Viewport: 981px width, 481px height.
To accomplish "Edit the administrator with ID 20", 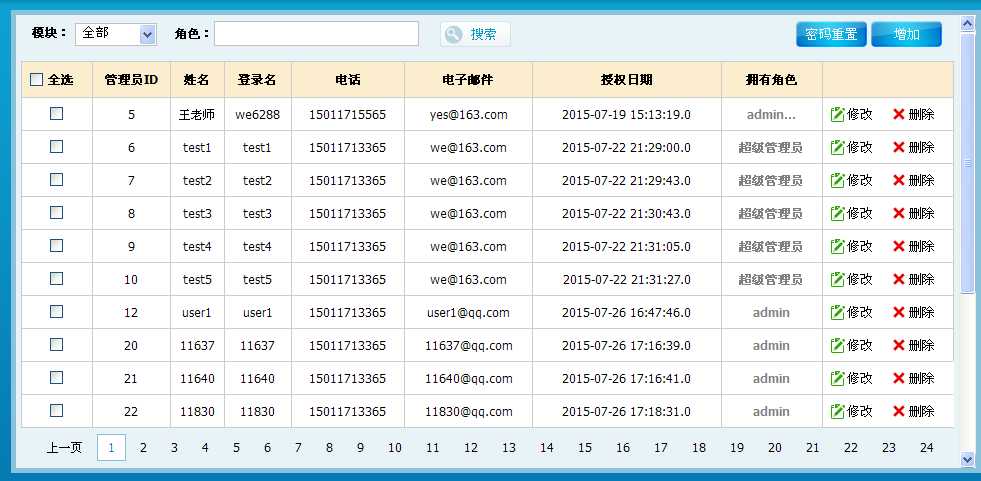I will click(x=837, y=345).
